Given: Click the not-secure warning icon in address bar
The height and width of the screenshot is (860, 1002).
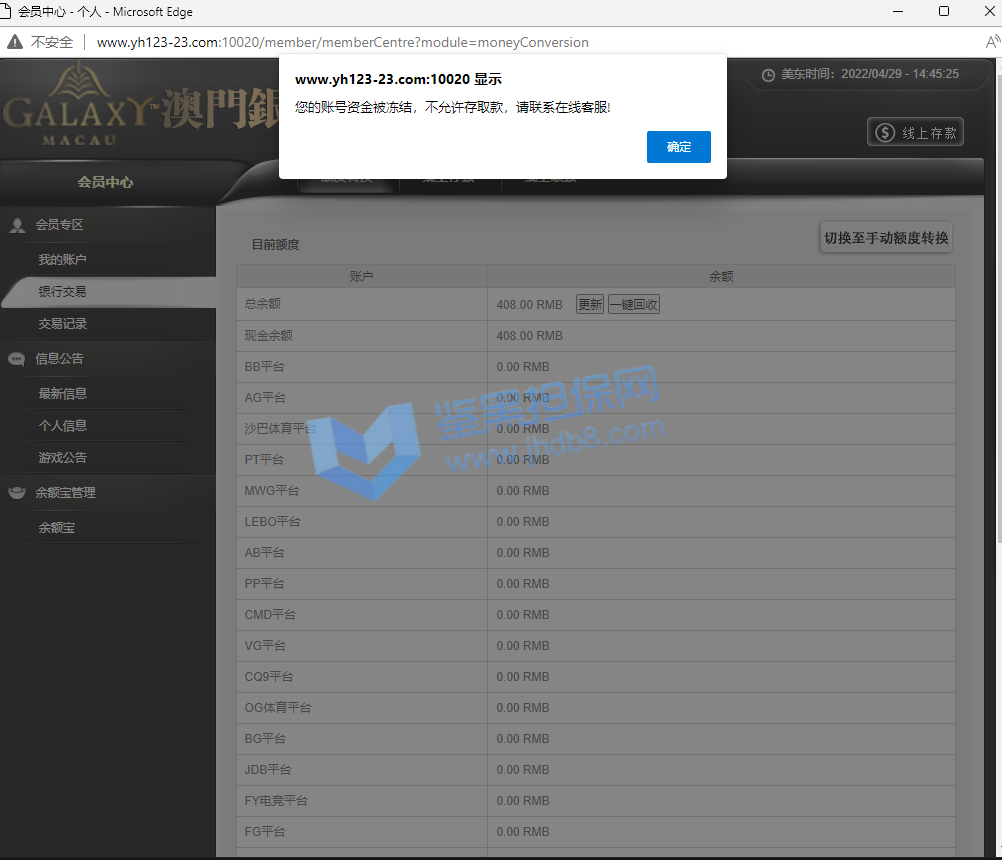Looking at the screenshot, I should [x=15, y=42].
